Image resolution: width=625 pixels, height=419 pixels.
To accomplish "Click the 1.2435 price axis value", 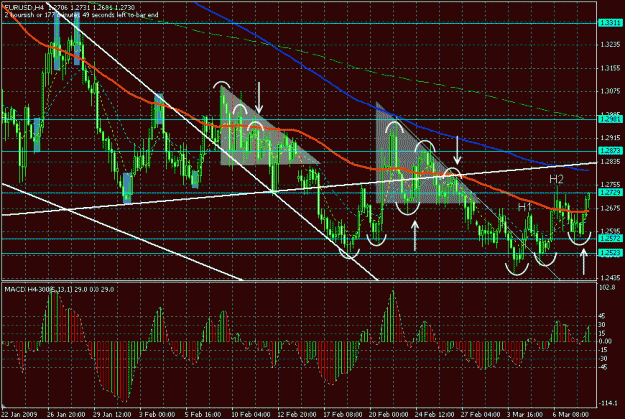I will coord(610,278).
